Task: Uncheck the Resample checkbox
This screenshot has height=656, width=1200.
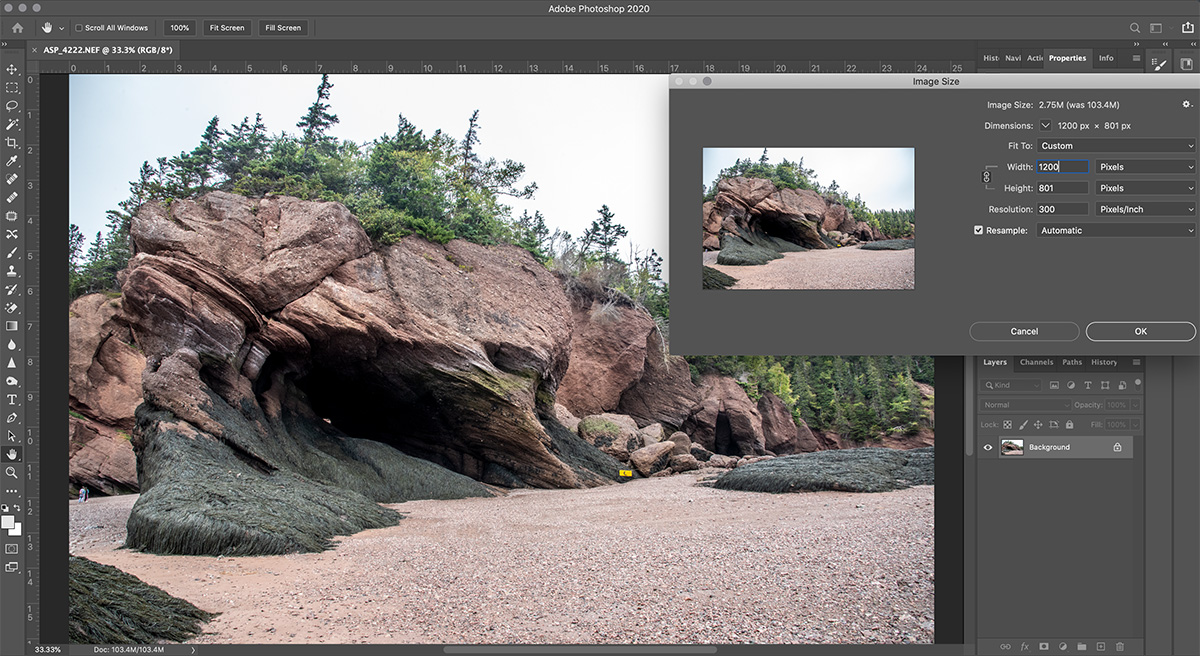Action: 979,230
